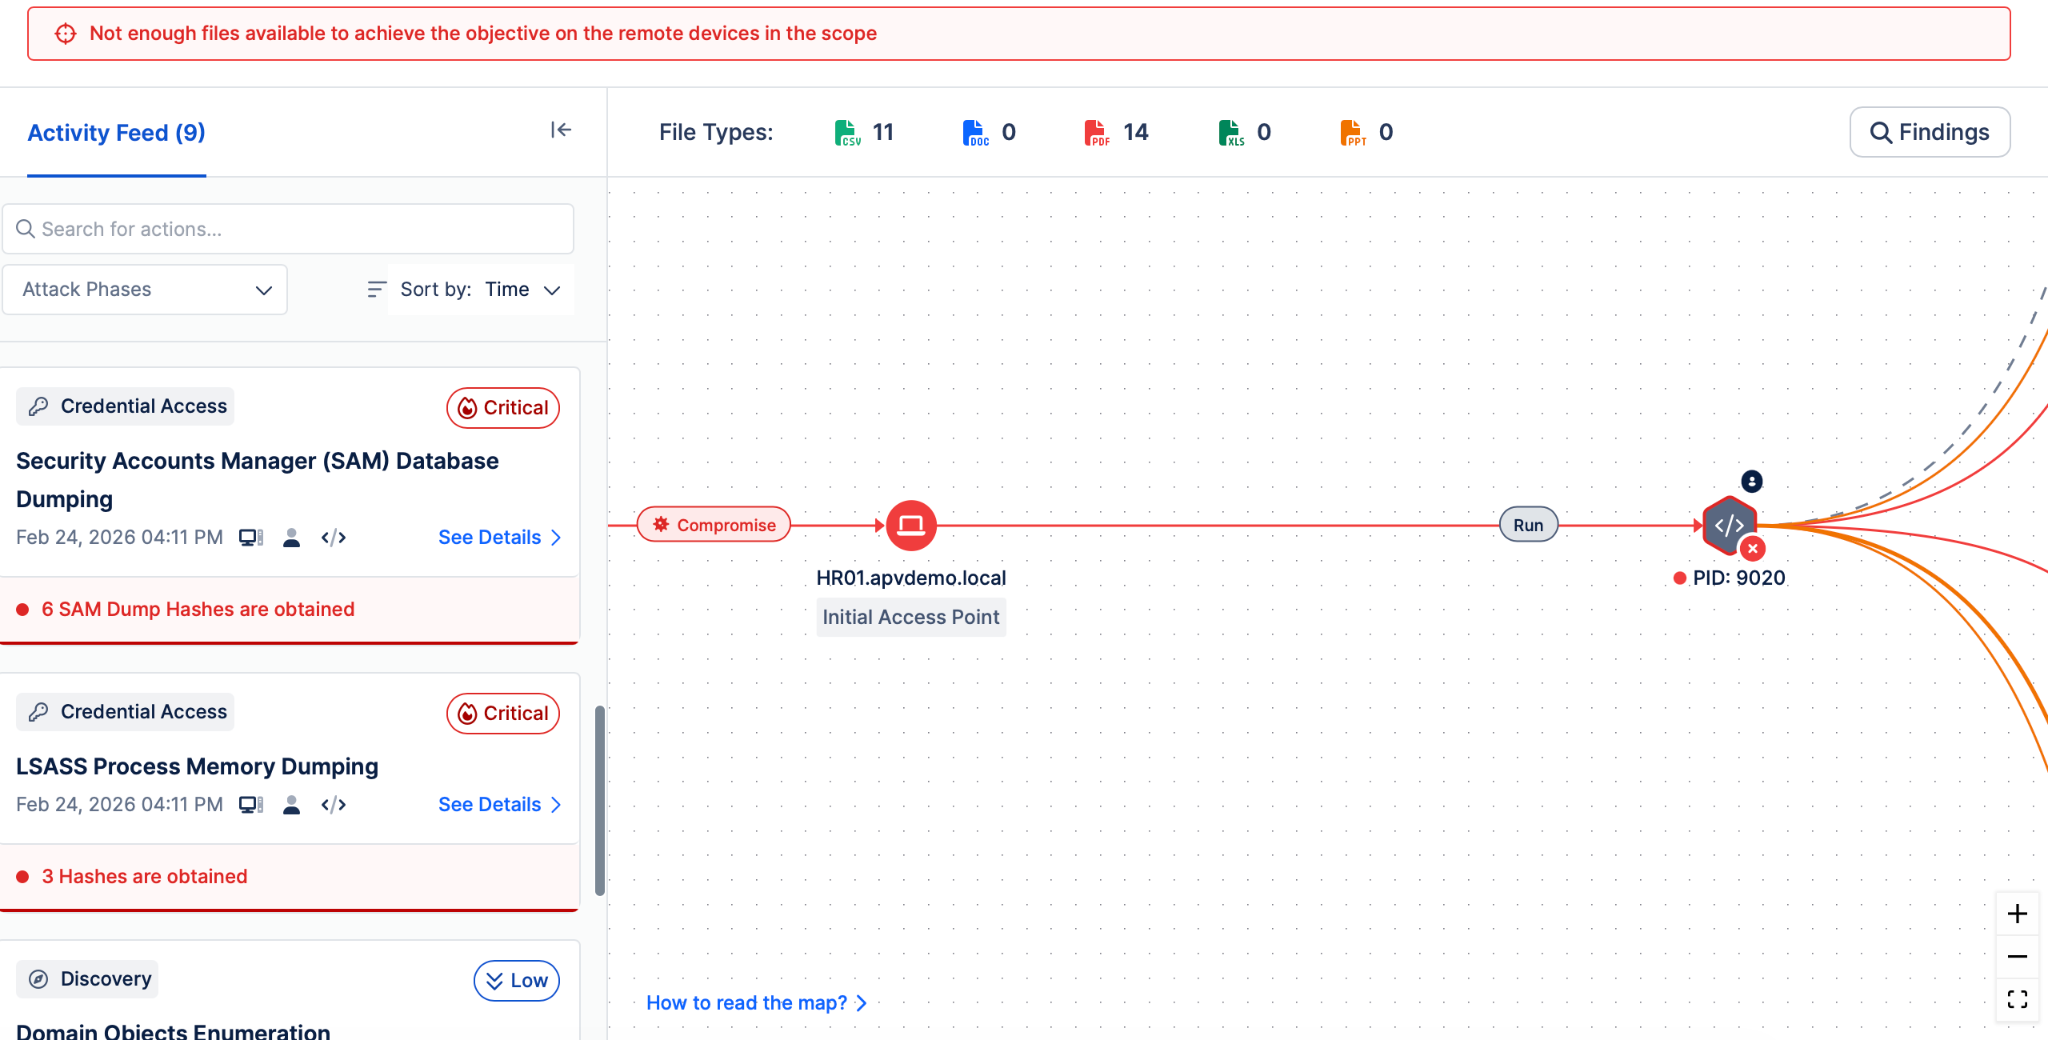Click the user icon in the SAM Dumping card

(292, 538)
